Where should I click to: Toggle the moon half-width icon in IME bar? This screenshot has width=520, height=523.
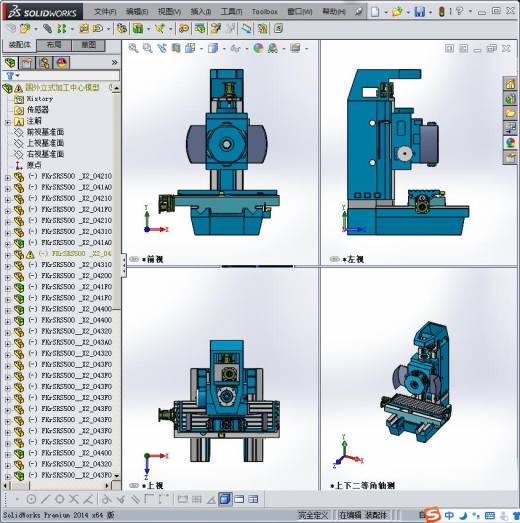click(464, 515)
